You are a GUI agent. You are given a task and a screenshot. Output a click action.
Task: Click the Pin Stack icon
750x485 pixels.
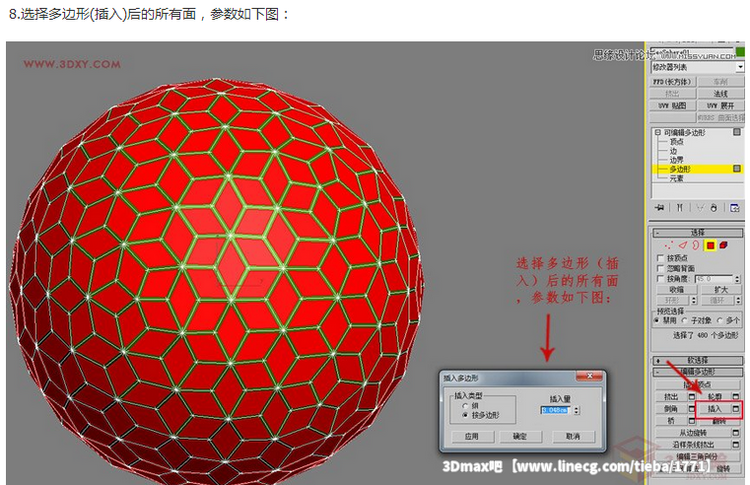(660, 208)
